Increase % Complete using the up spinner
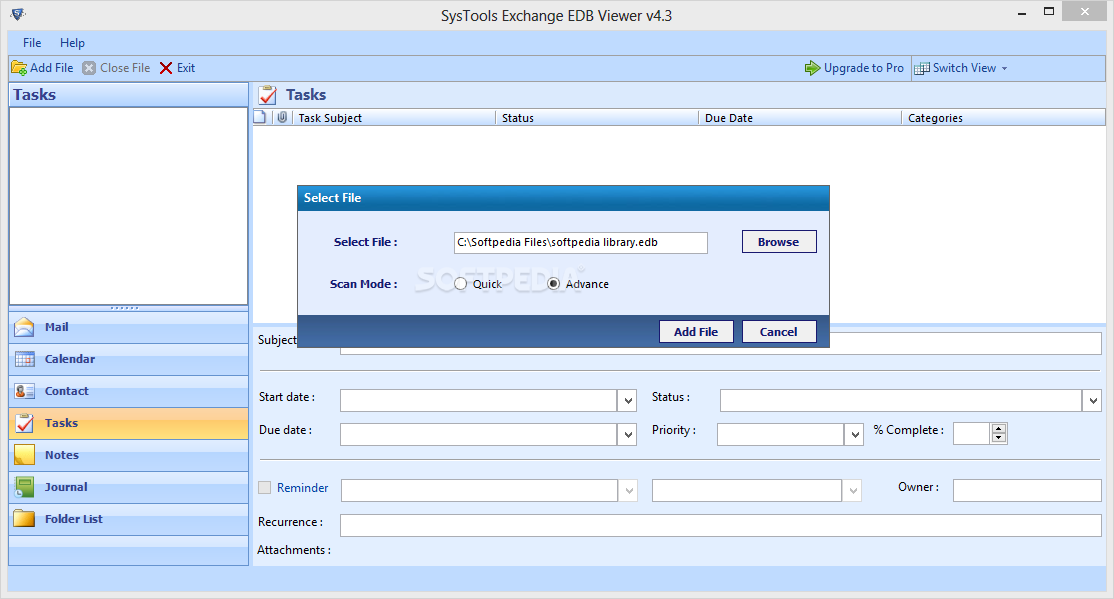 coord(999,428)
